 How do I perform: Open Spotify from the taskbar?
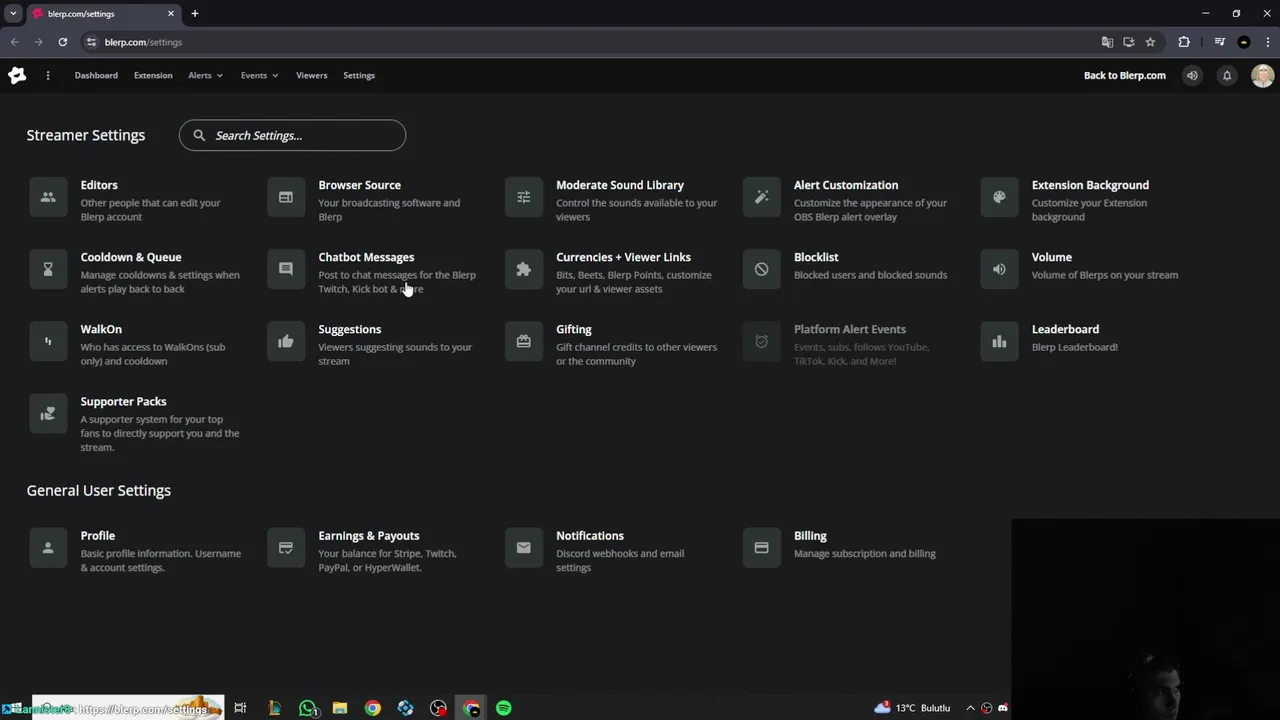pos(504,708)
